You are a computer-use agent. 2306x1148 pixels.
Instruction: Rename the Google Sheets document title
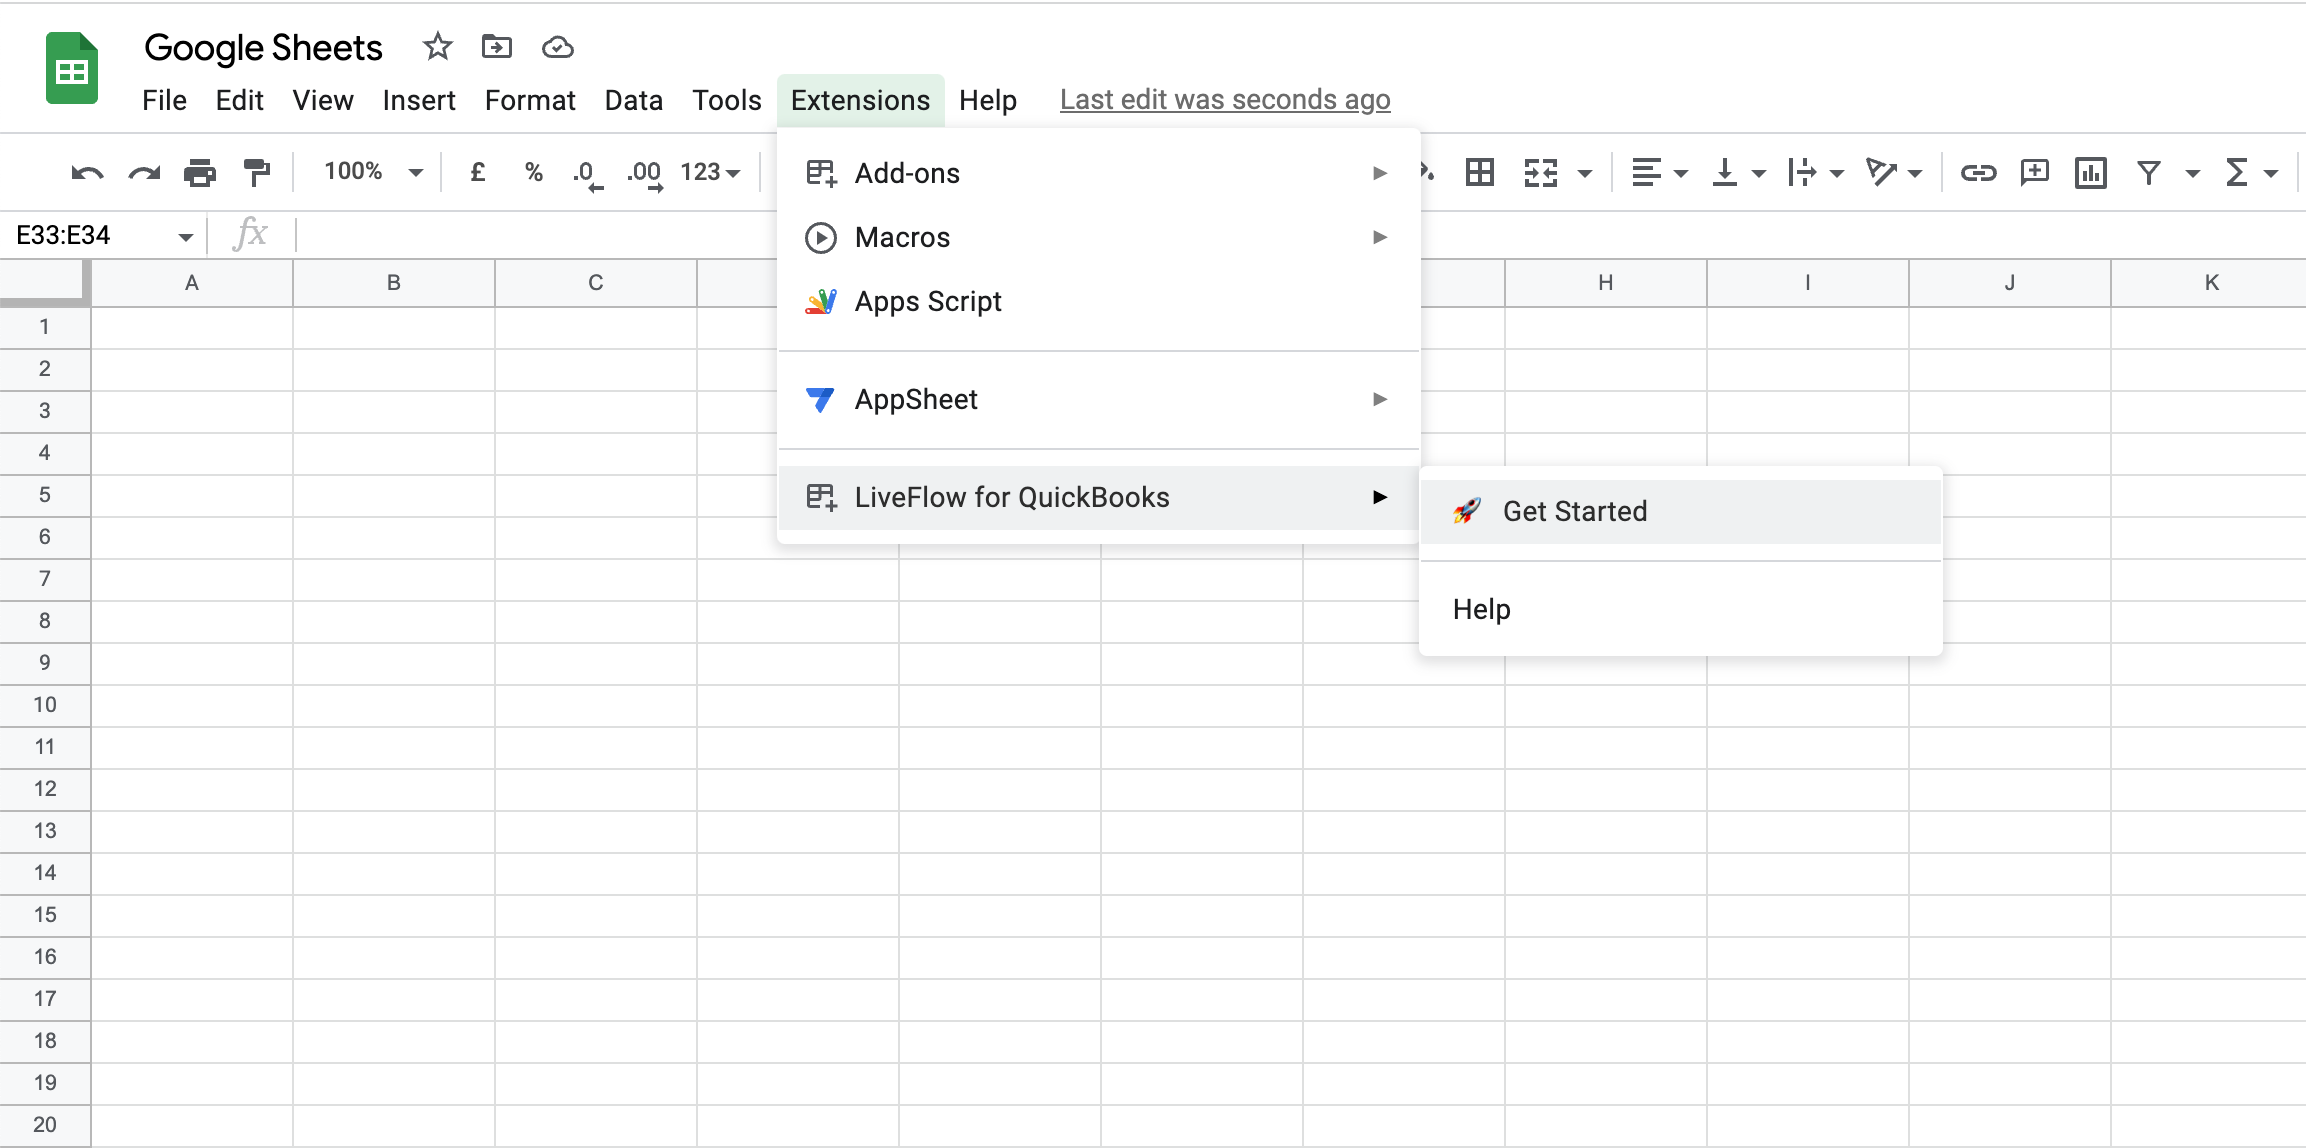(263, 47)
